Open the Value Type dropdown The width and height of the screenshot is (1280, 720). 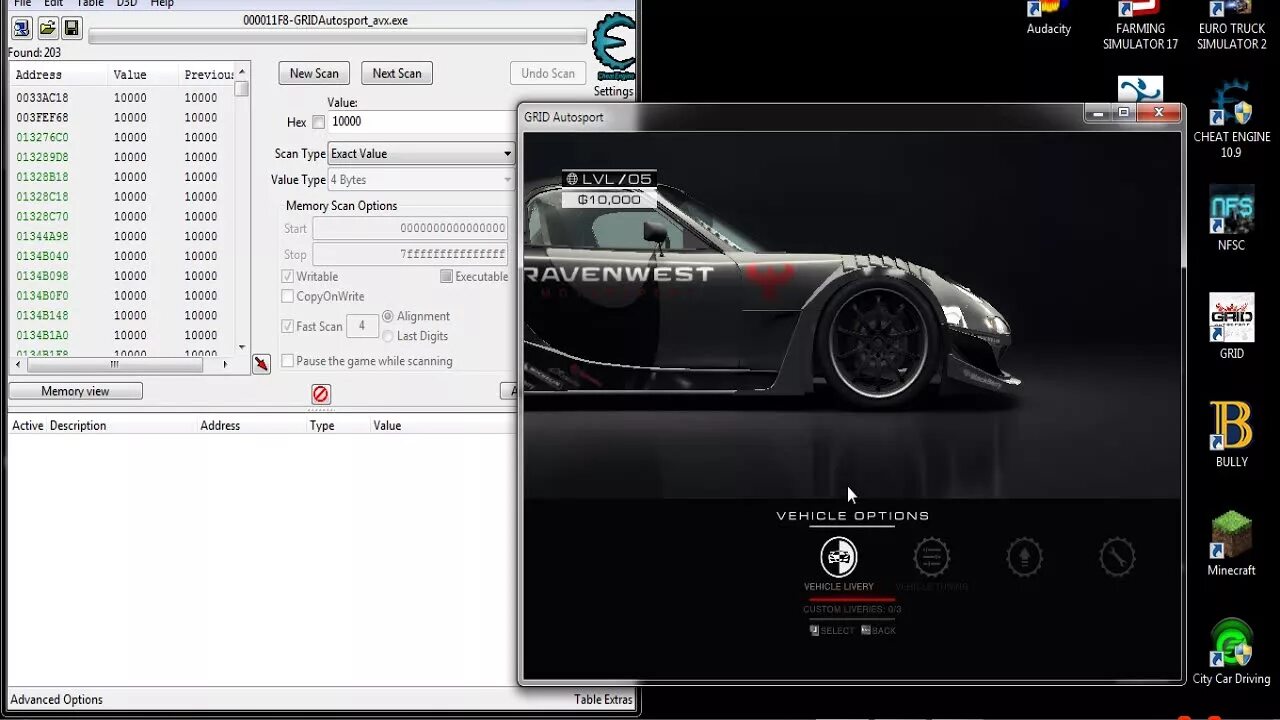tap(421, 180)
